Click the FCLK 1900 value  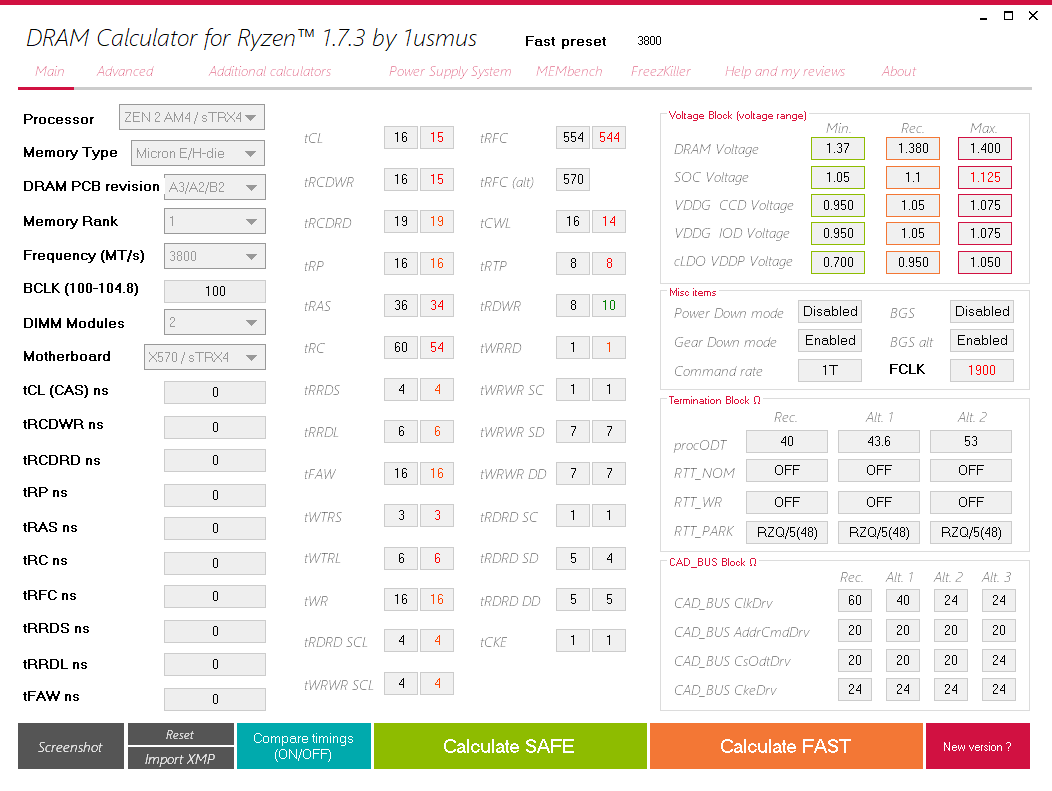pyautogui.click(x=982, y=370)
